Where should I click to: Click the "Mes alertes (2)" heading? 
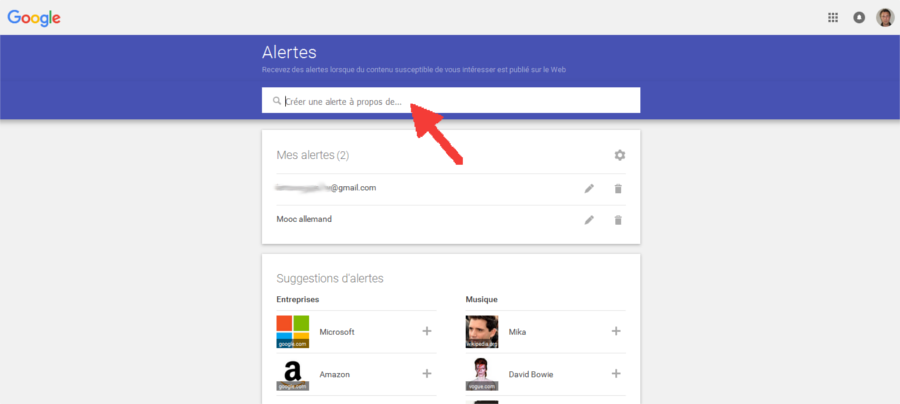click(x=313, y=155)
